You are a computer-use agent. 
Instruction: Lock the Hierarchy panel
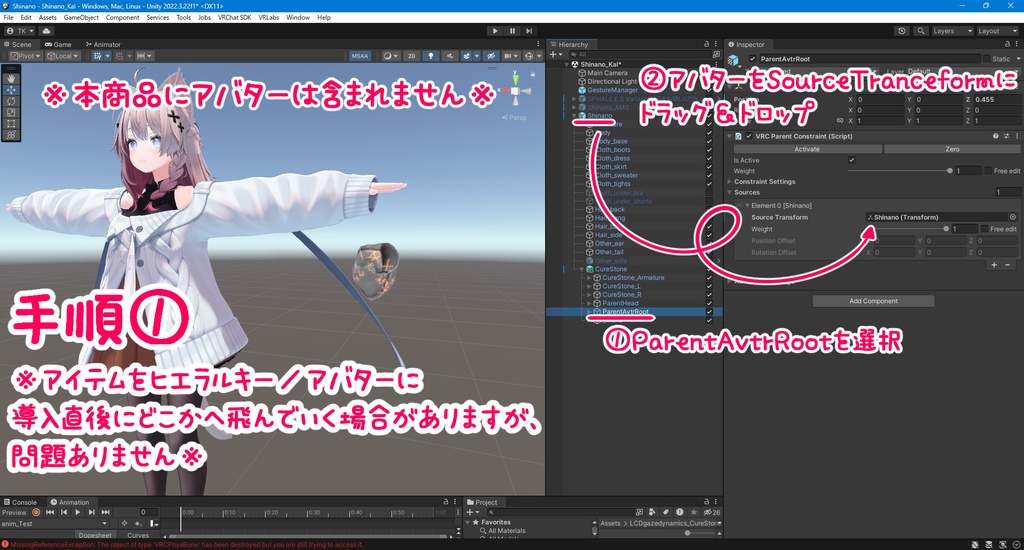(707, 44)
